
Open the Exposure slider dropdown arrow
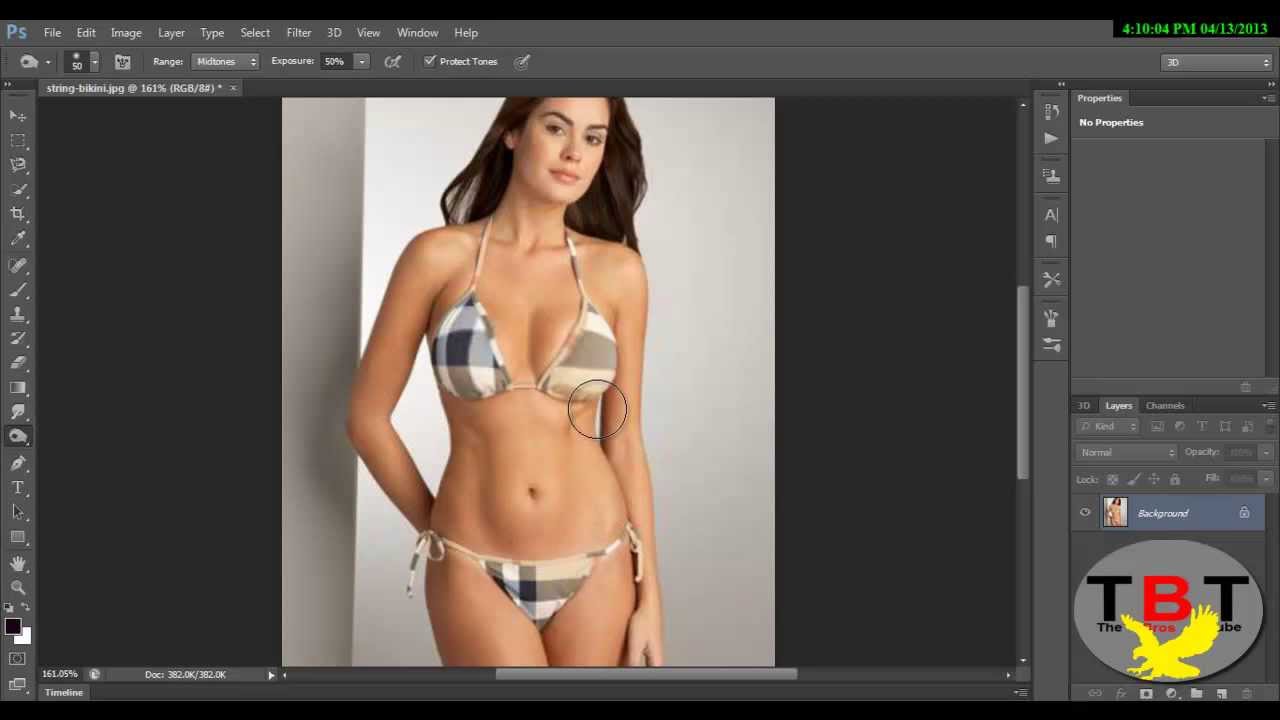click(361, 62)
